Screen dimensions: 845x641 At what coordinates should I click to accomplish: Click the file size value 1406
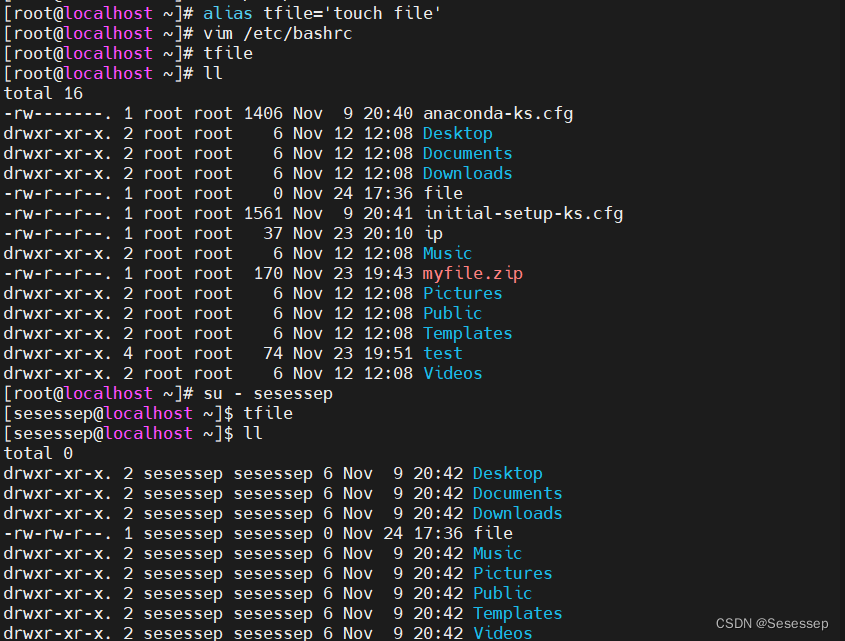[x=263, y=113]
